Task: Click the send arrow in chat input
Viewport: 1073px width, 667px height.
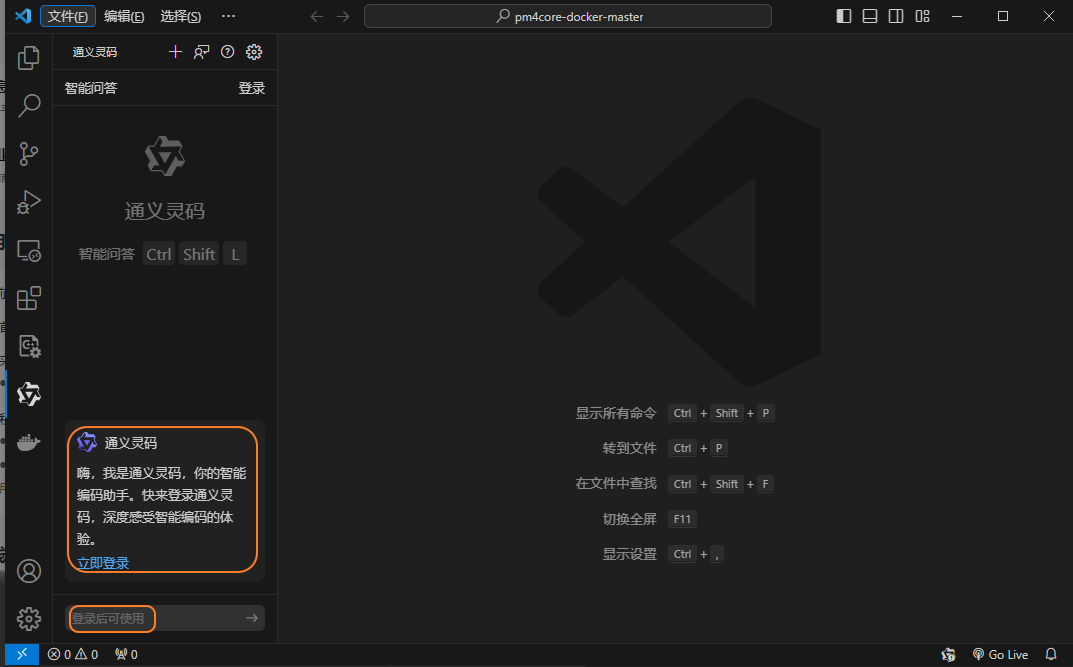Action: 252,618
